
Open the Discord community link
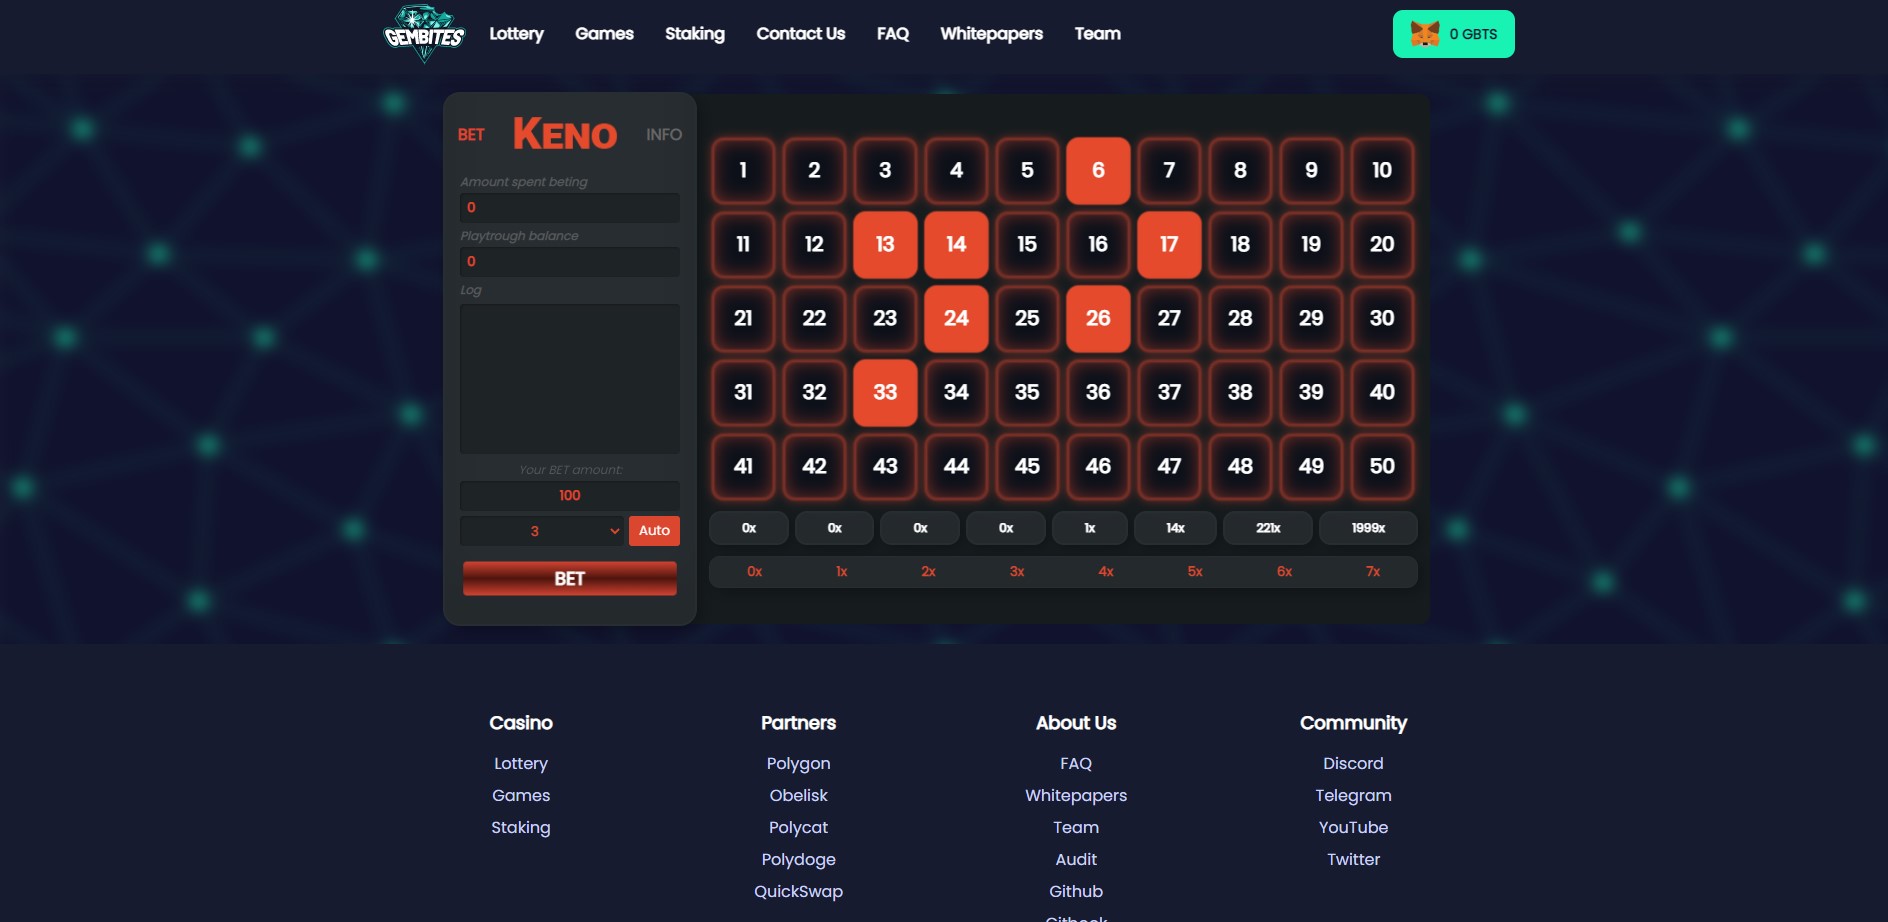1352,763
